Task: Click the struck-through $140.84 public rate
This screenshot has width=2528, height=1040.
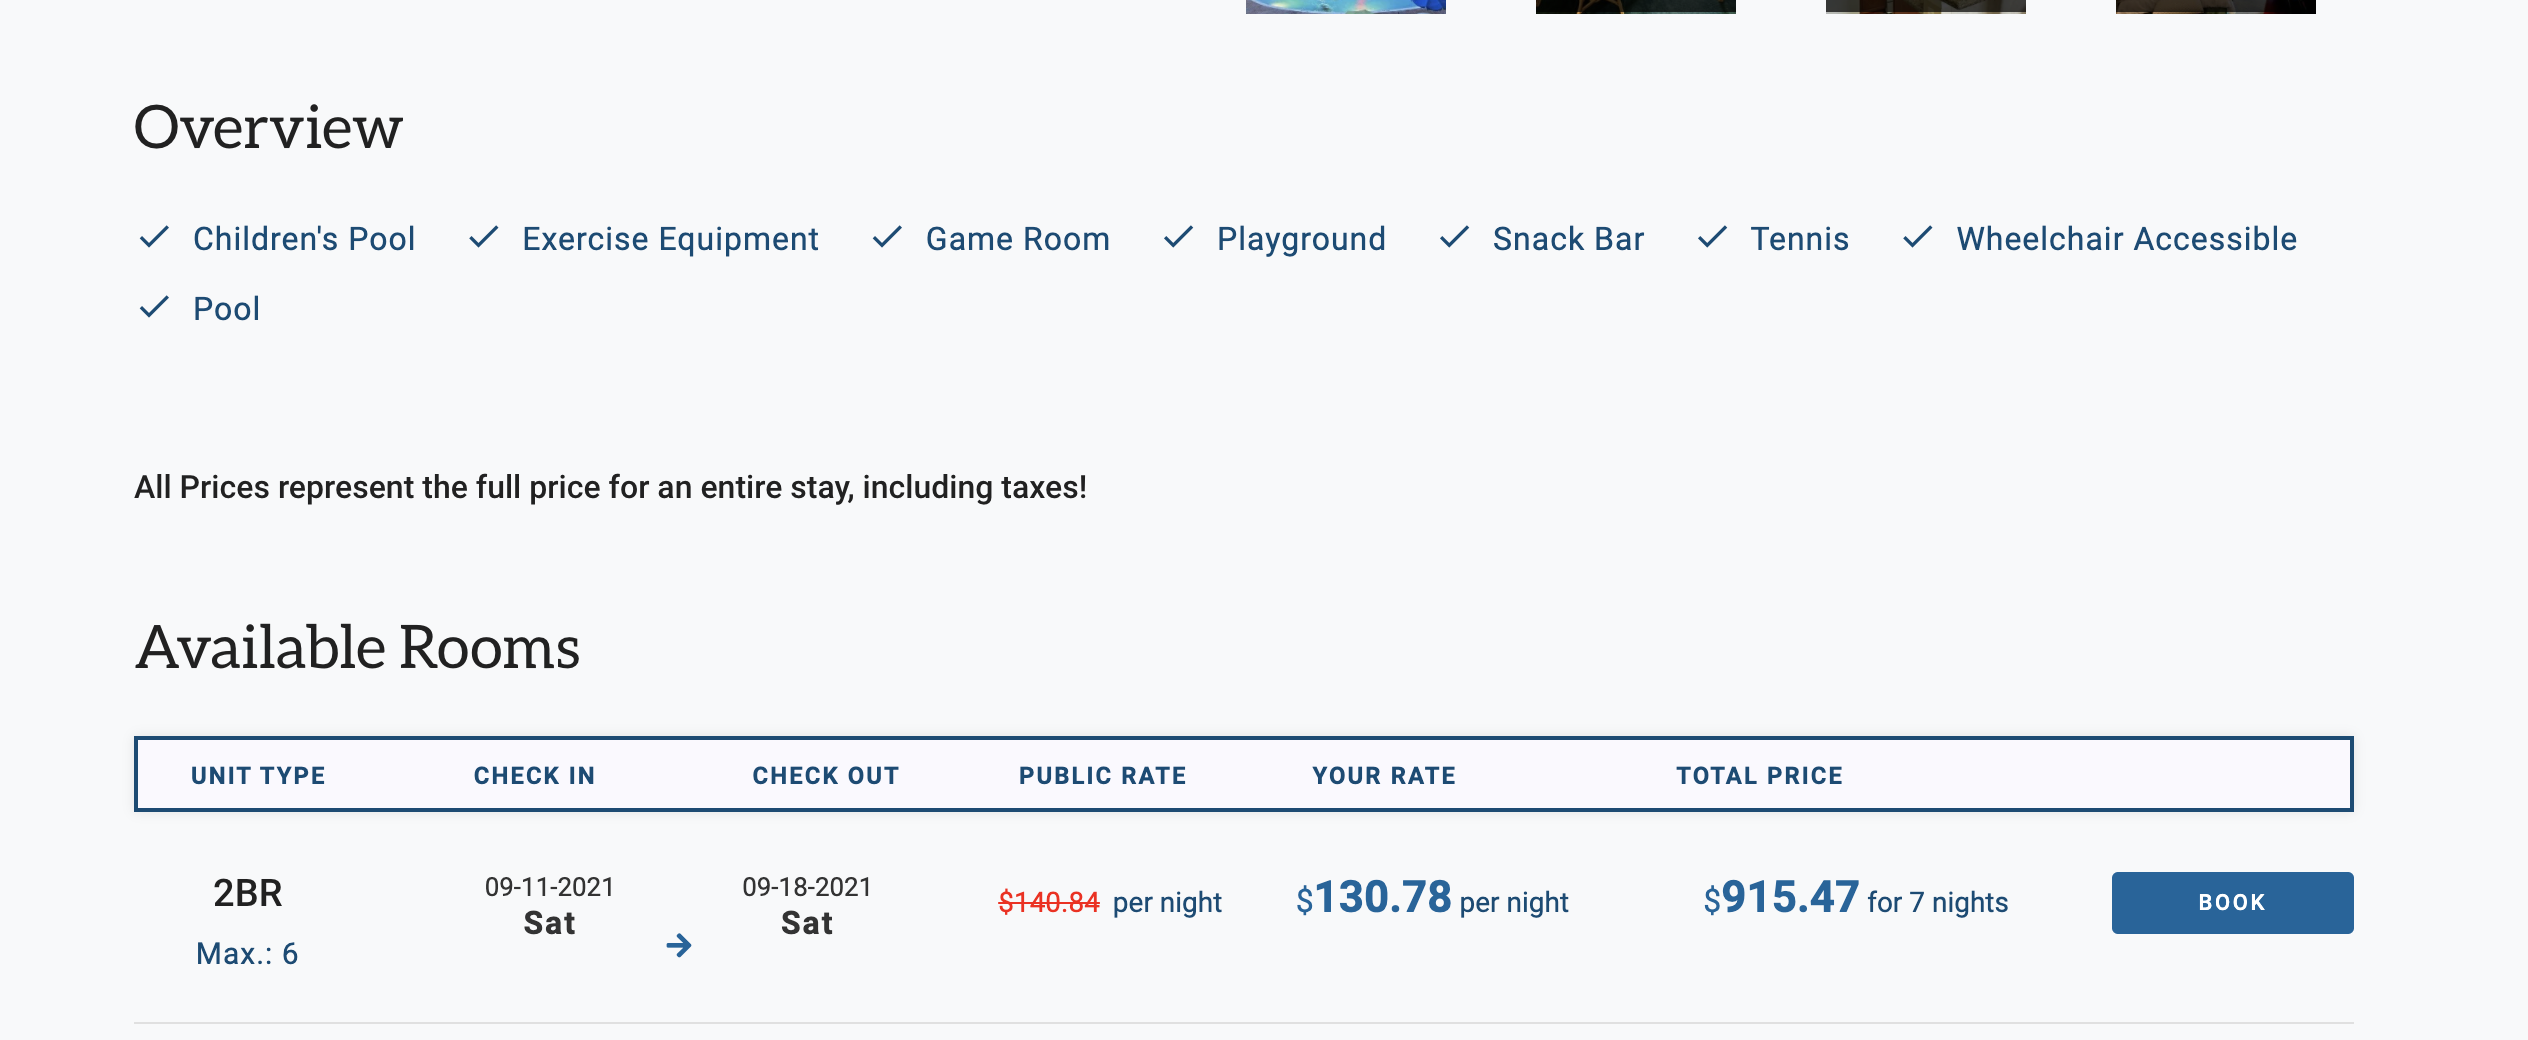Action: coord(1048,902)
